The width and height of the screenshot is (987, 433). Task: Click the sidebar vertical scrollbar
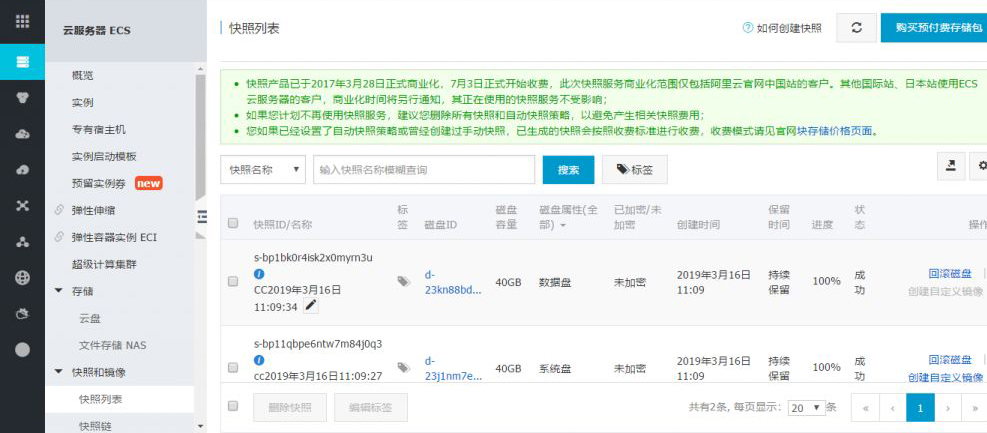coord(201,135)
